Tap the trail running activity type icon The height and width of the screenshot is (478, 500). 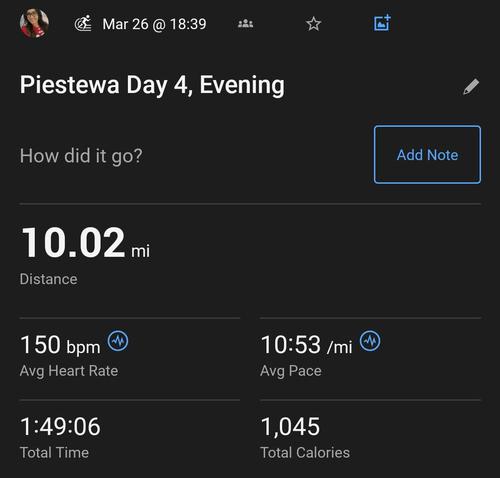[83, 24]
